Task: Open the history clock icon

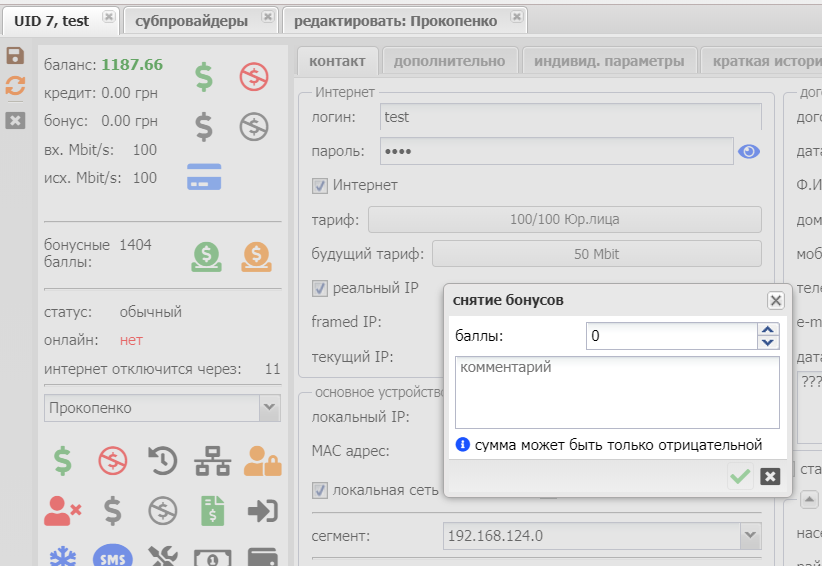Action: [x=162, y=460]
